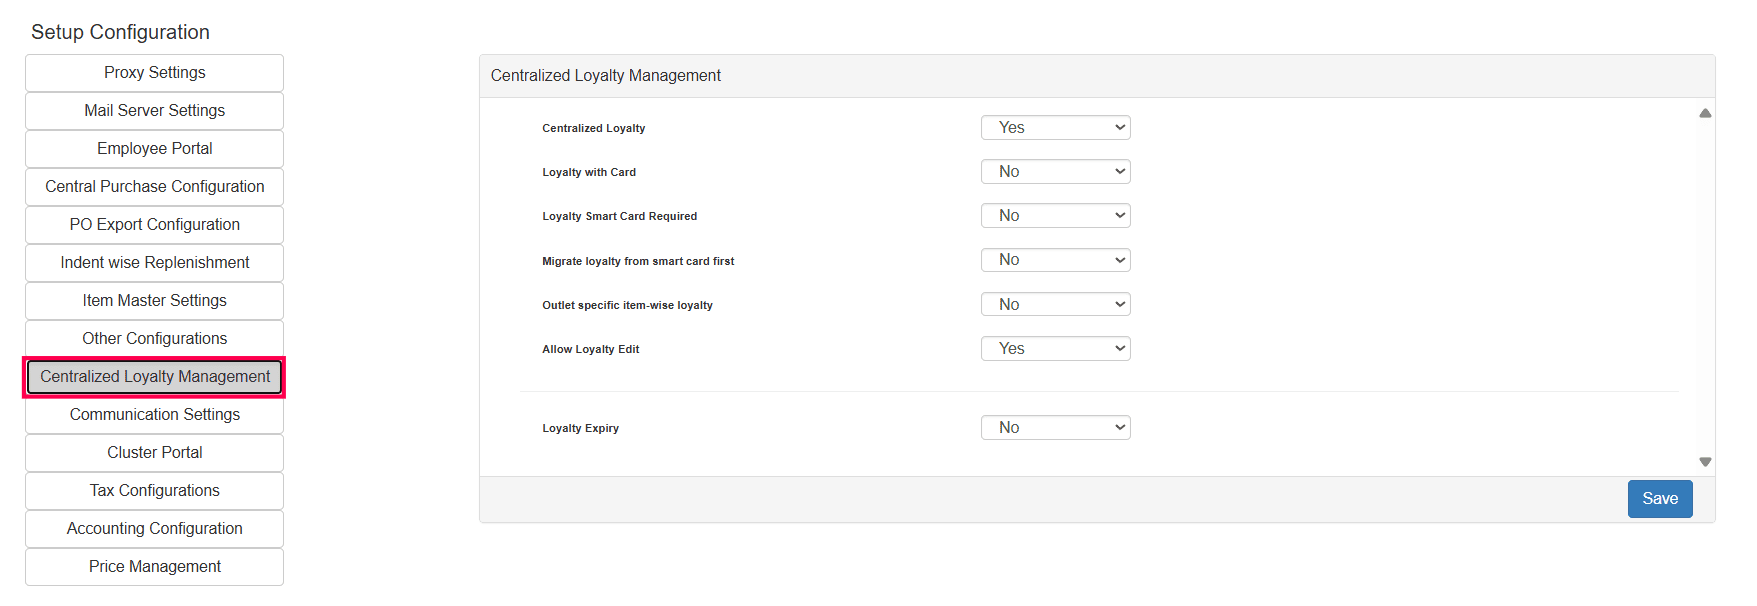Click the Save button

1659,499
